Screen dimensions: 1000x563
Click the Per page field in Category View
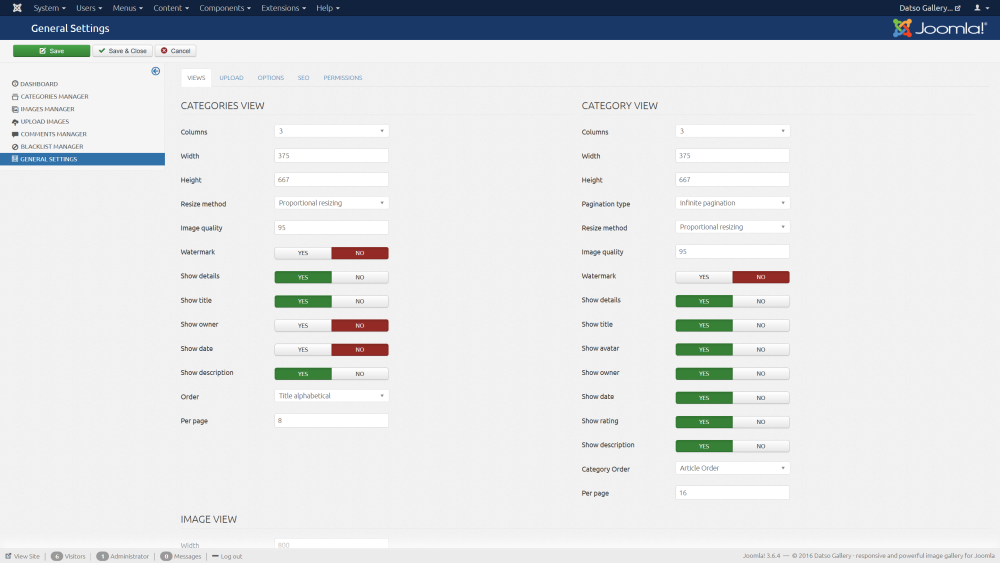pos(732,493)
